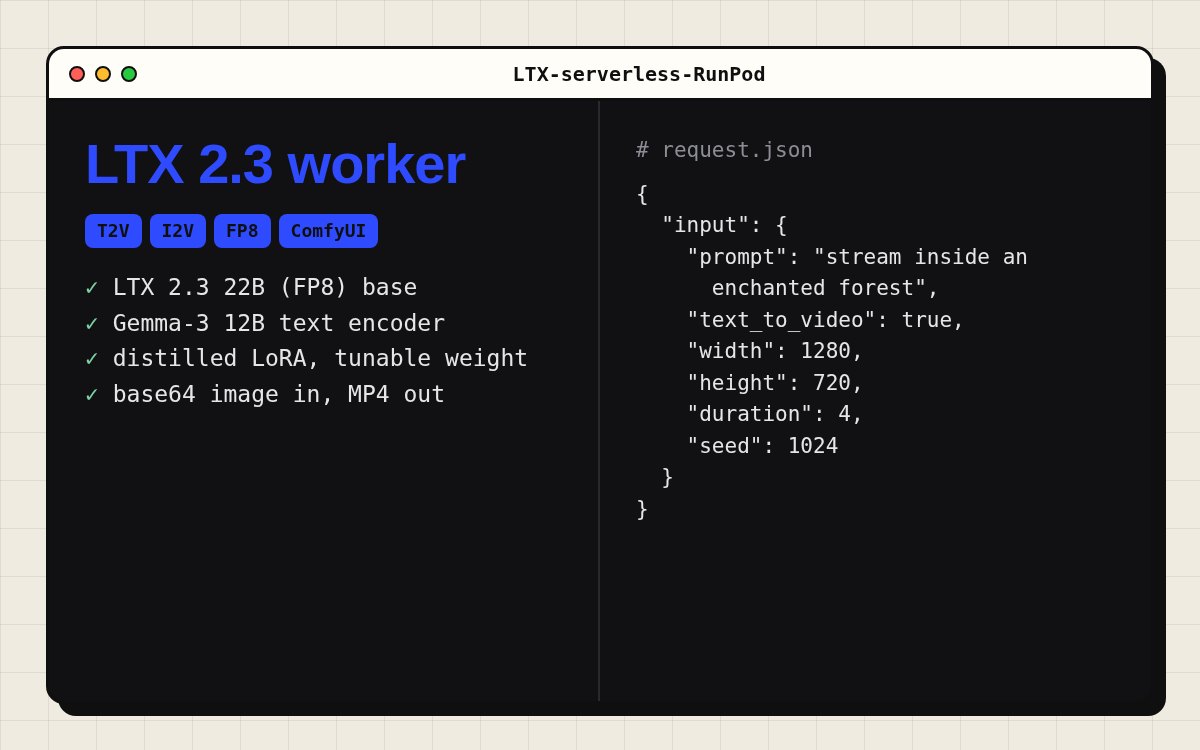This screenshot has height=750, width=1200.
Task: Click the green maximize window dot
Action: coord(129,74)
